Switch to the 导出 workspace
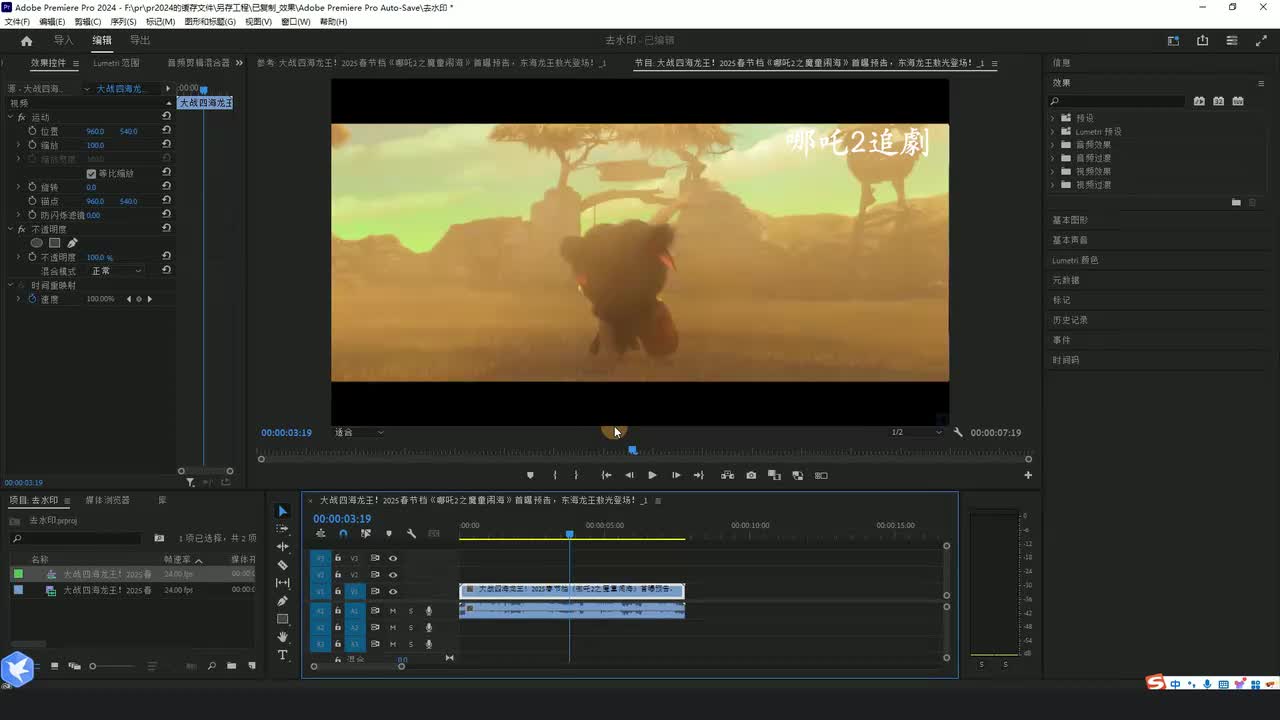 coord(140,41)
